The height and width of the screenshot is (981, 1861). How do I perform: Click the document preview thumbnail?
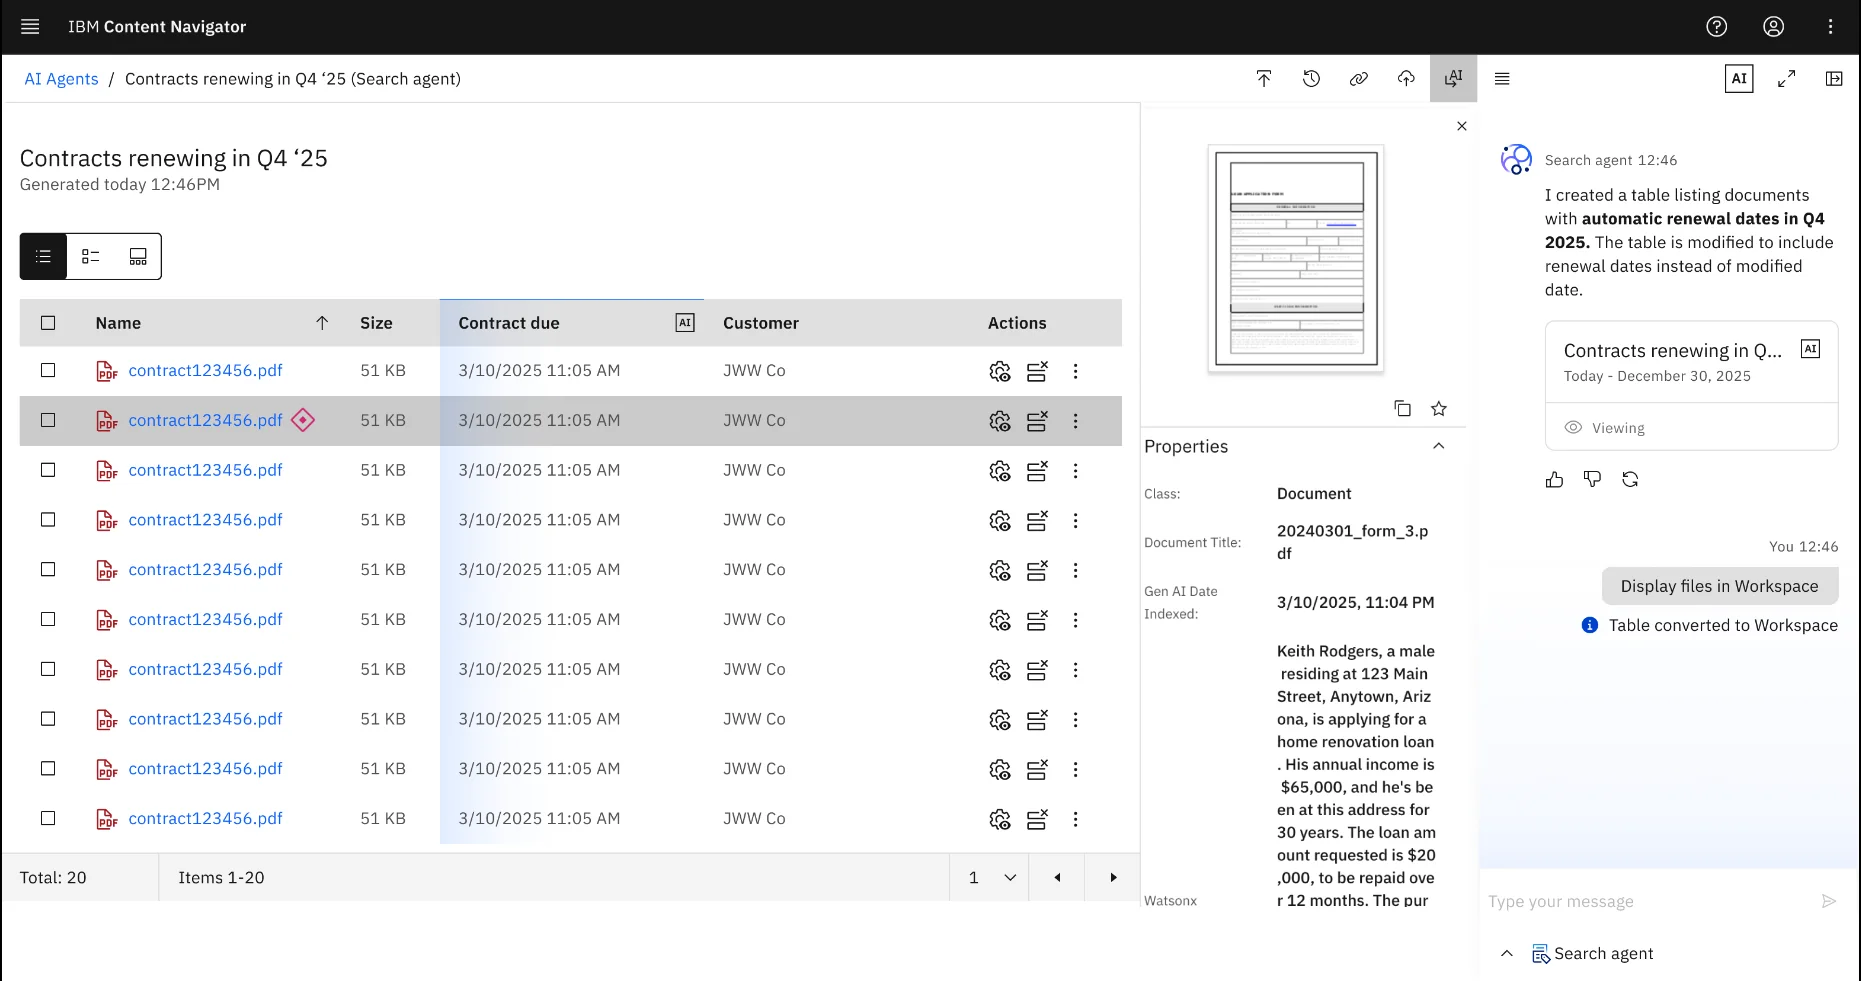tap(1296, 259)
